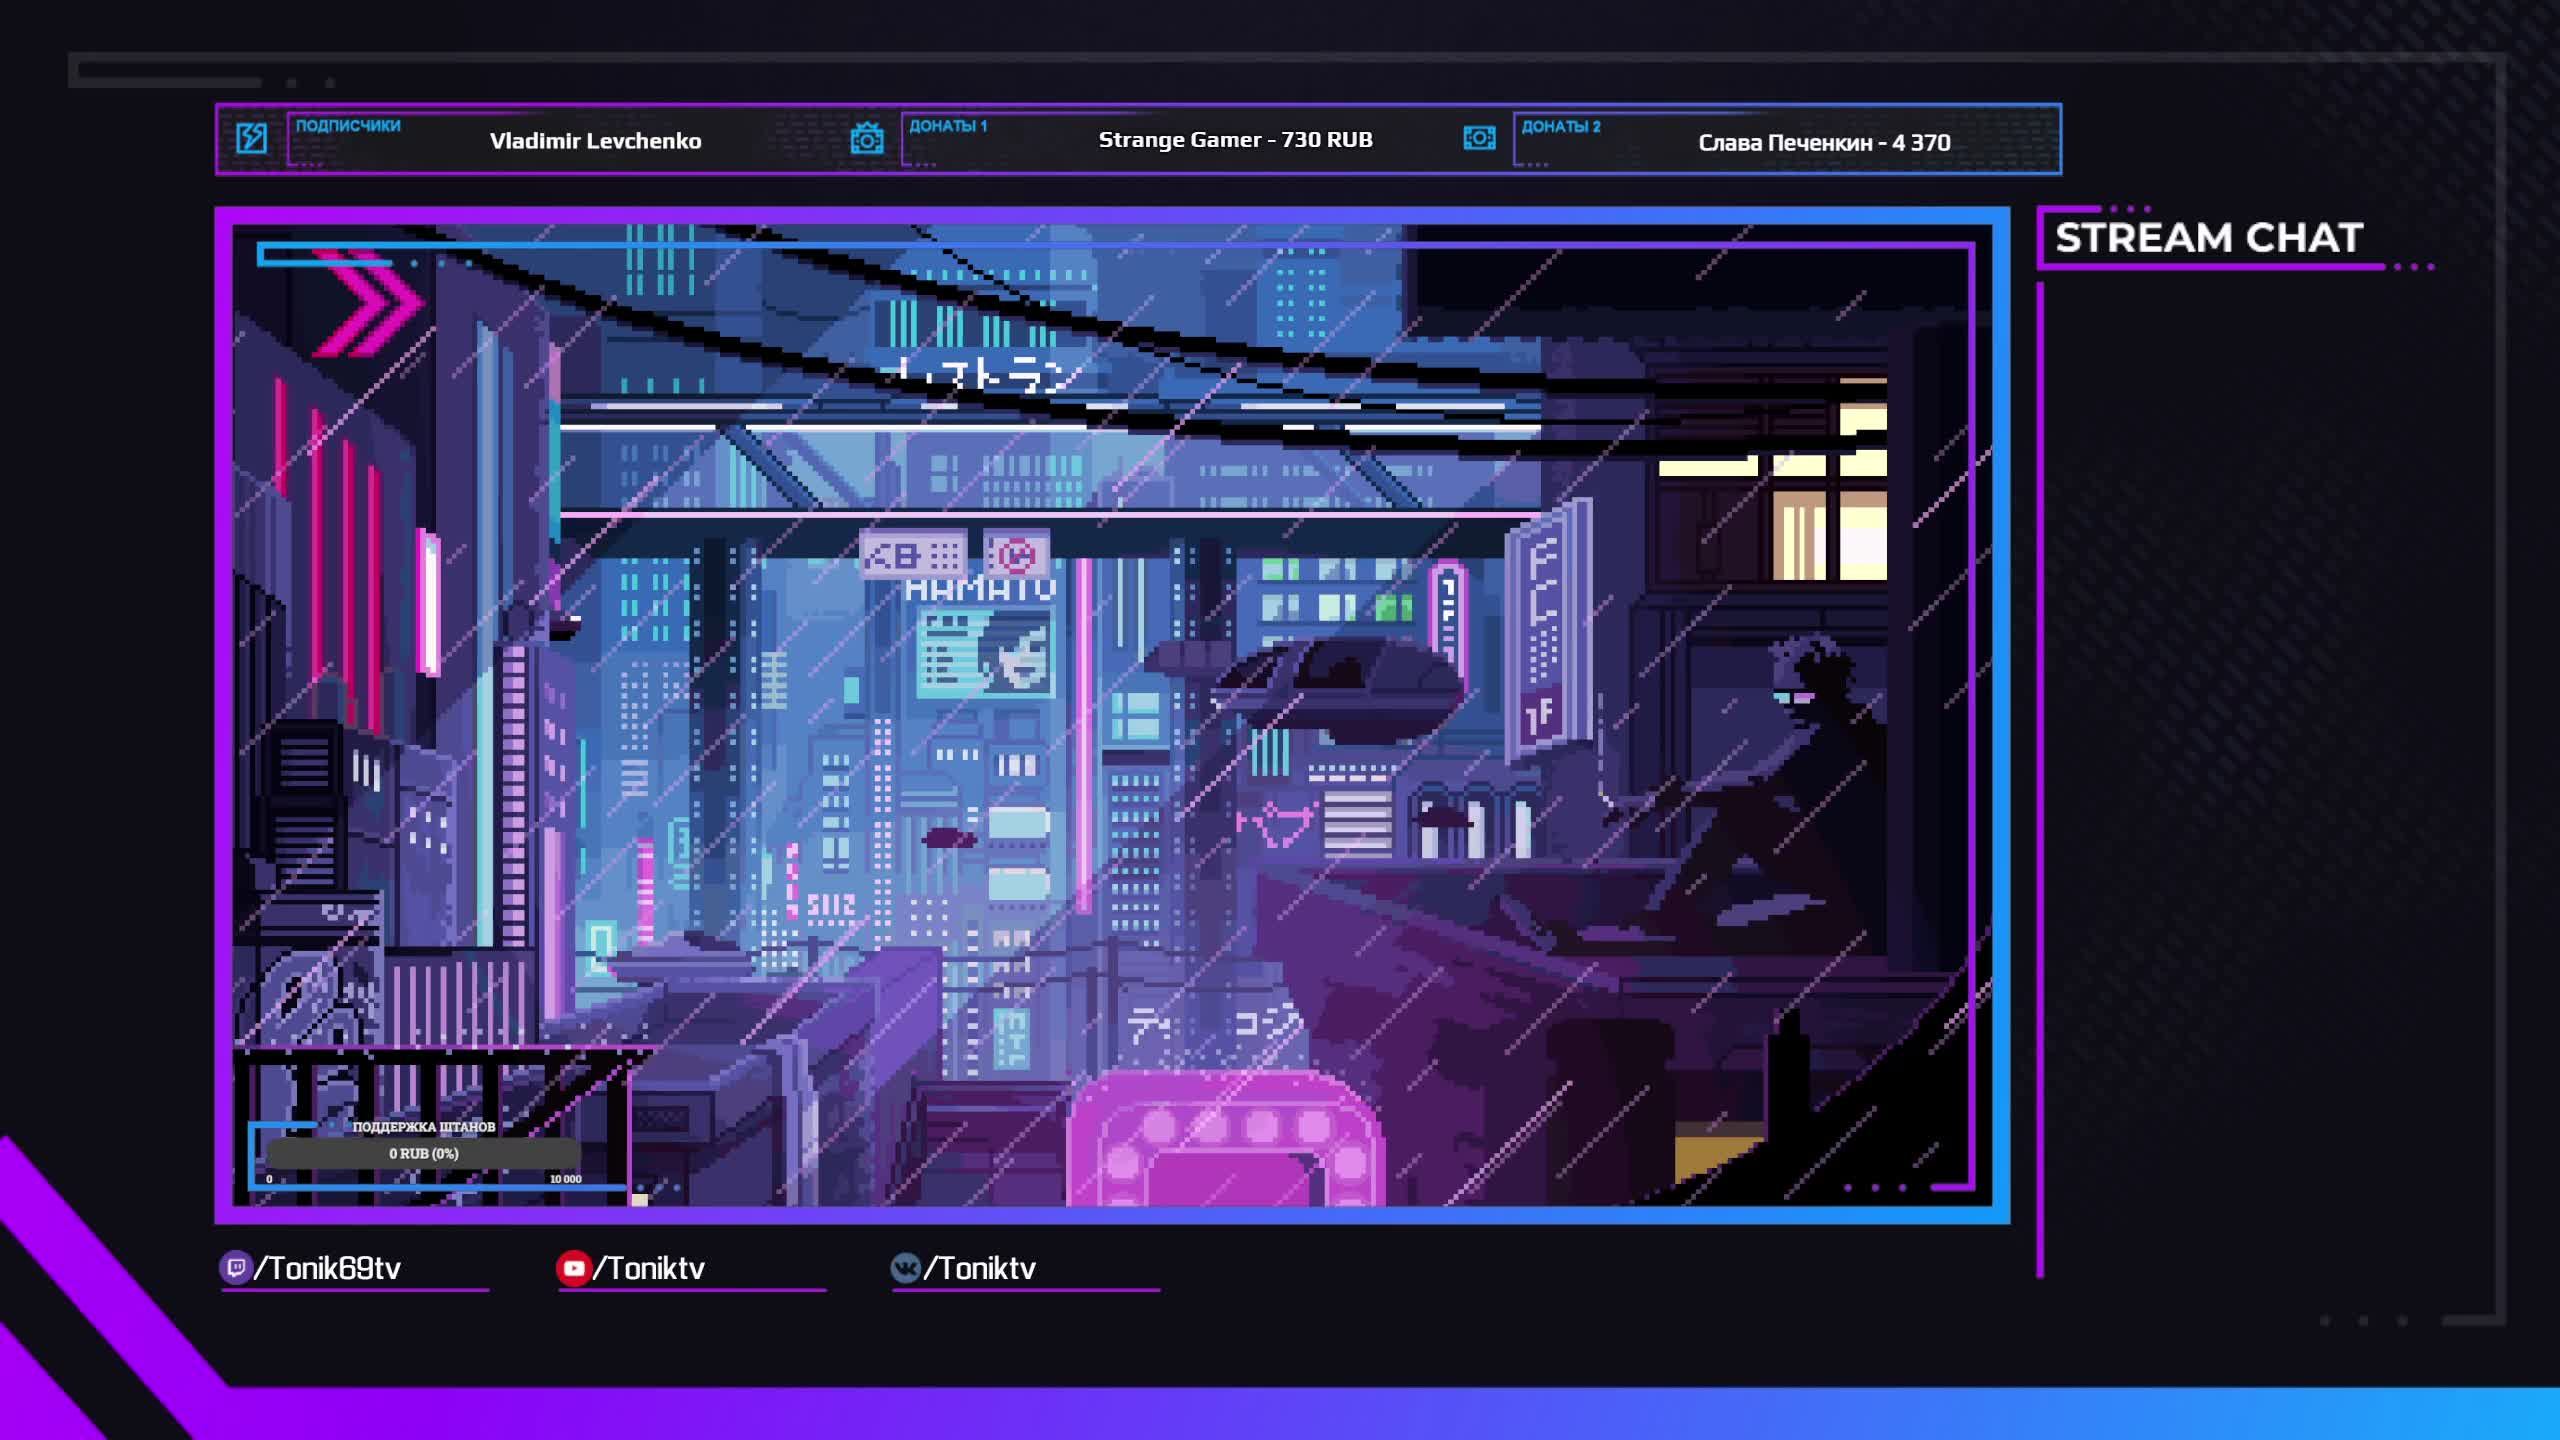
Task: Open the /Tonik69tv Twitch link
Action: (327, 1268)
